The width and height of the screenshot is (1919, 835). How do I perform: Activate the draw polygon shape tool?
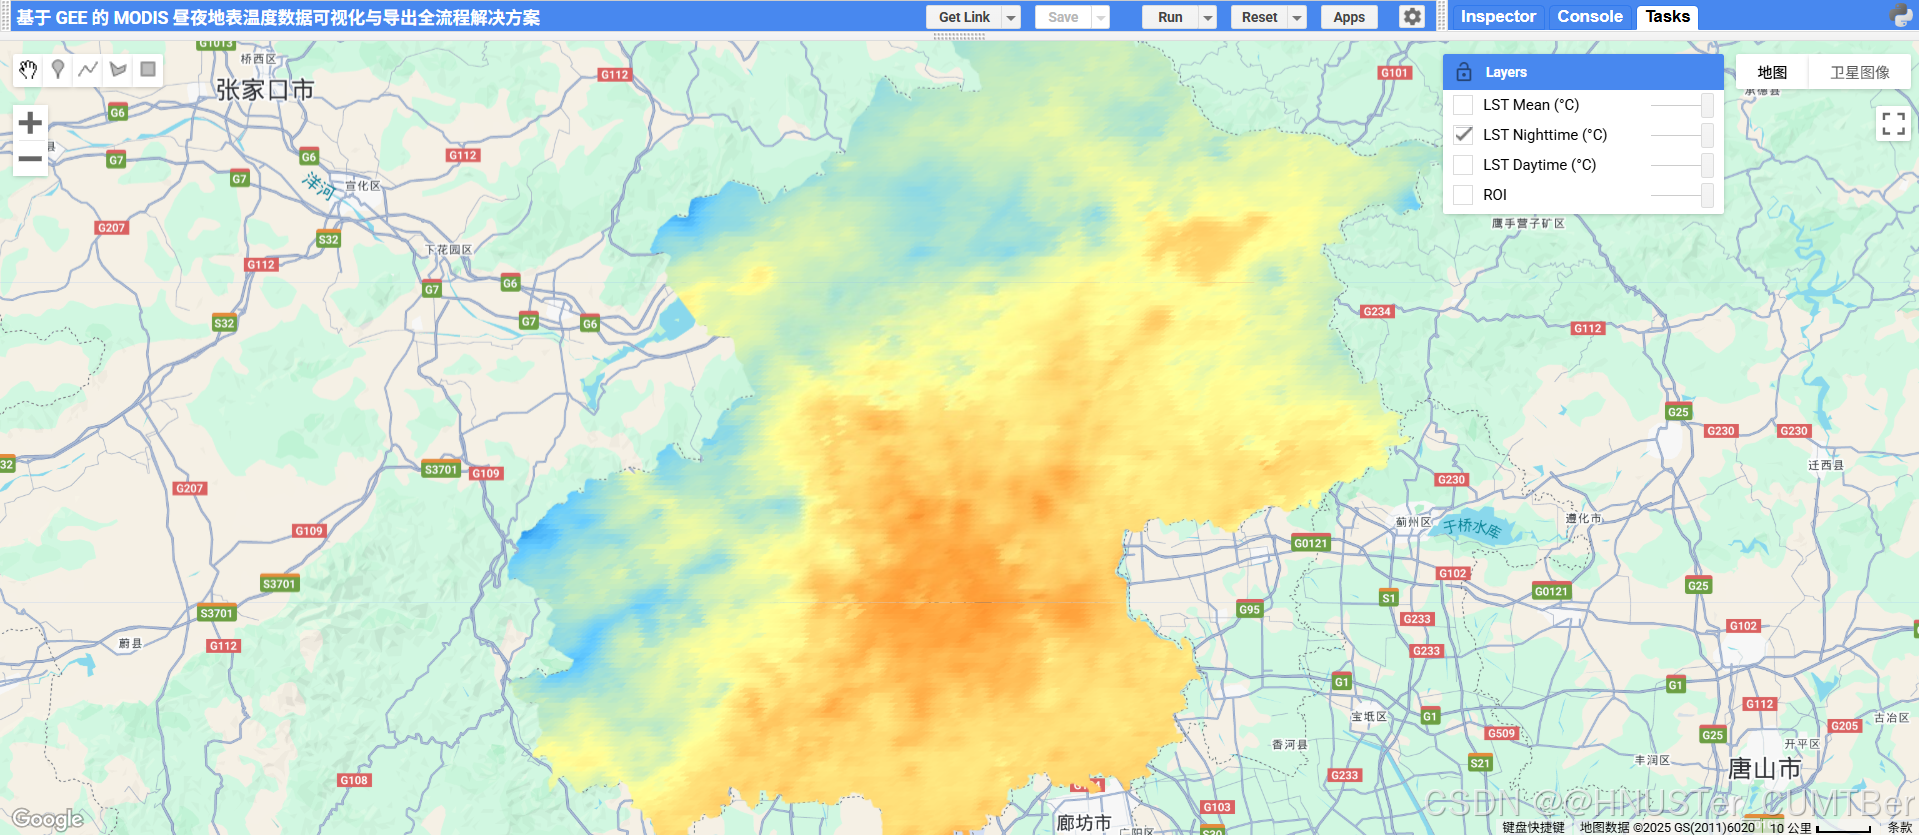(118, 69)
